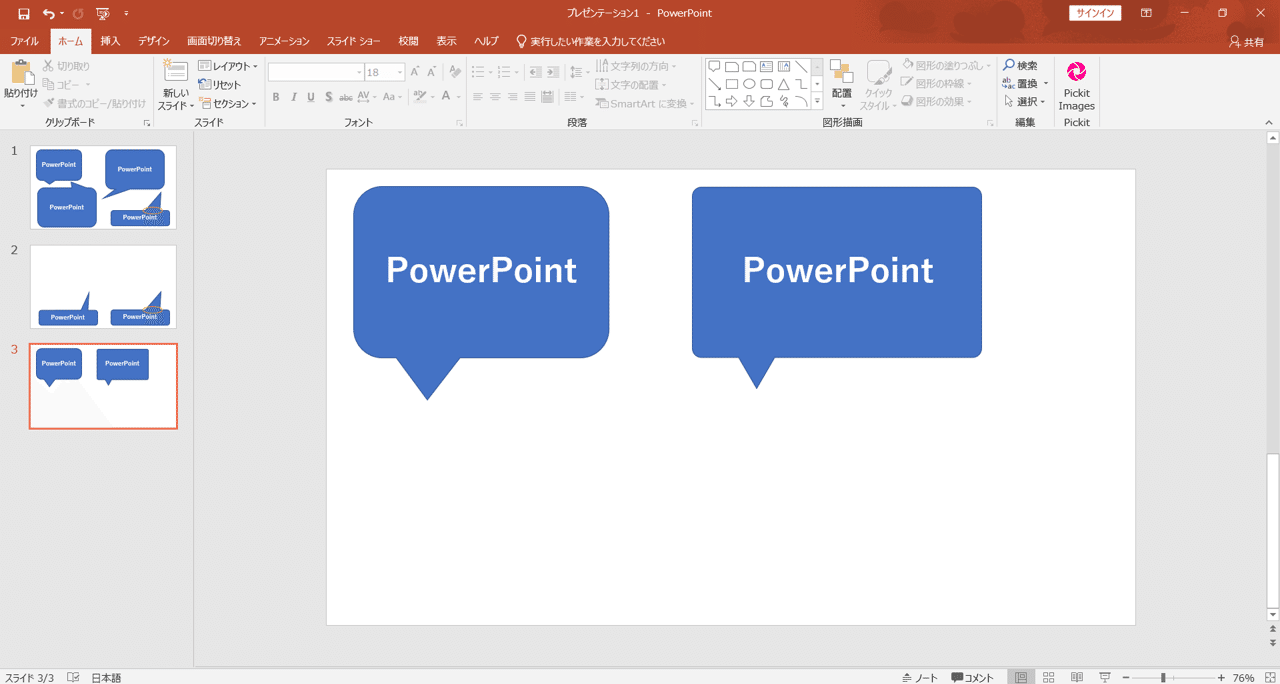The image size is (1280, 684).
Task: Open the Section (セクション) dropdown
Action: click(228, 103)
